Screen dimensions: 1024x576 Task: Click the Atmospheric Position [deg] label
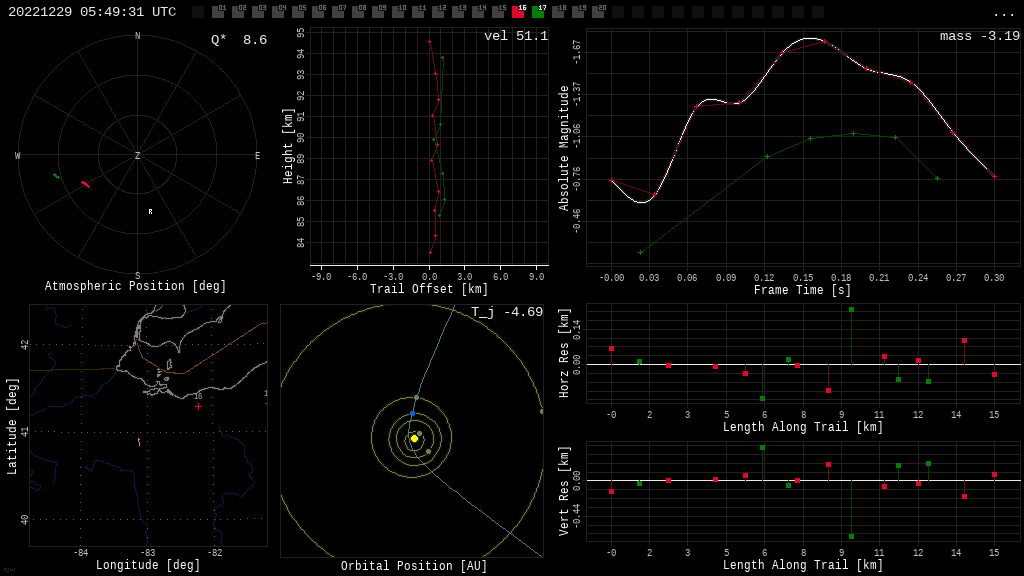click(135, 286)
